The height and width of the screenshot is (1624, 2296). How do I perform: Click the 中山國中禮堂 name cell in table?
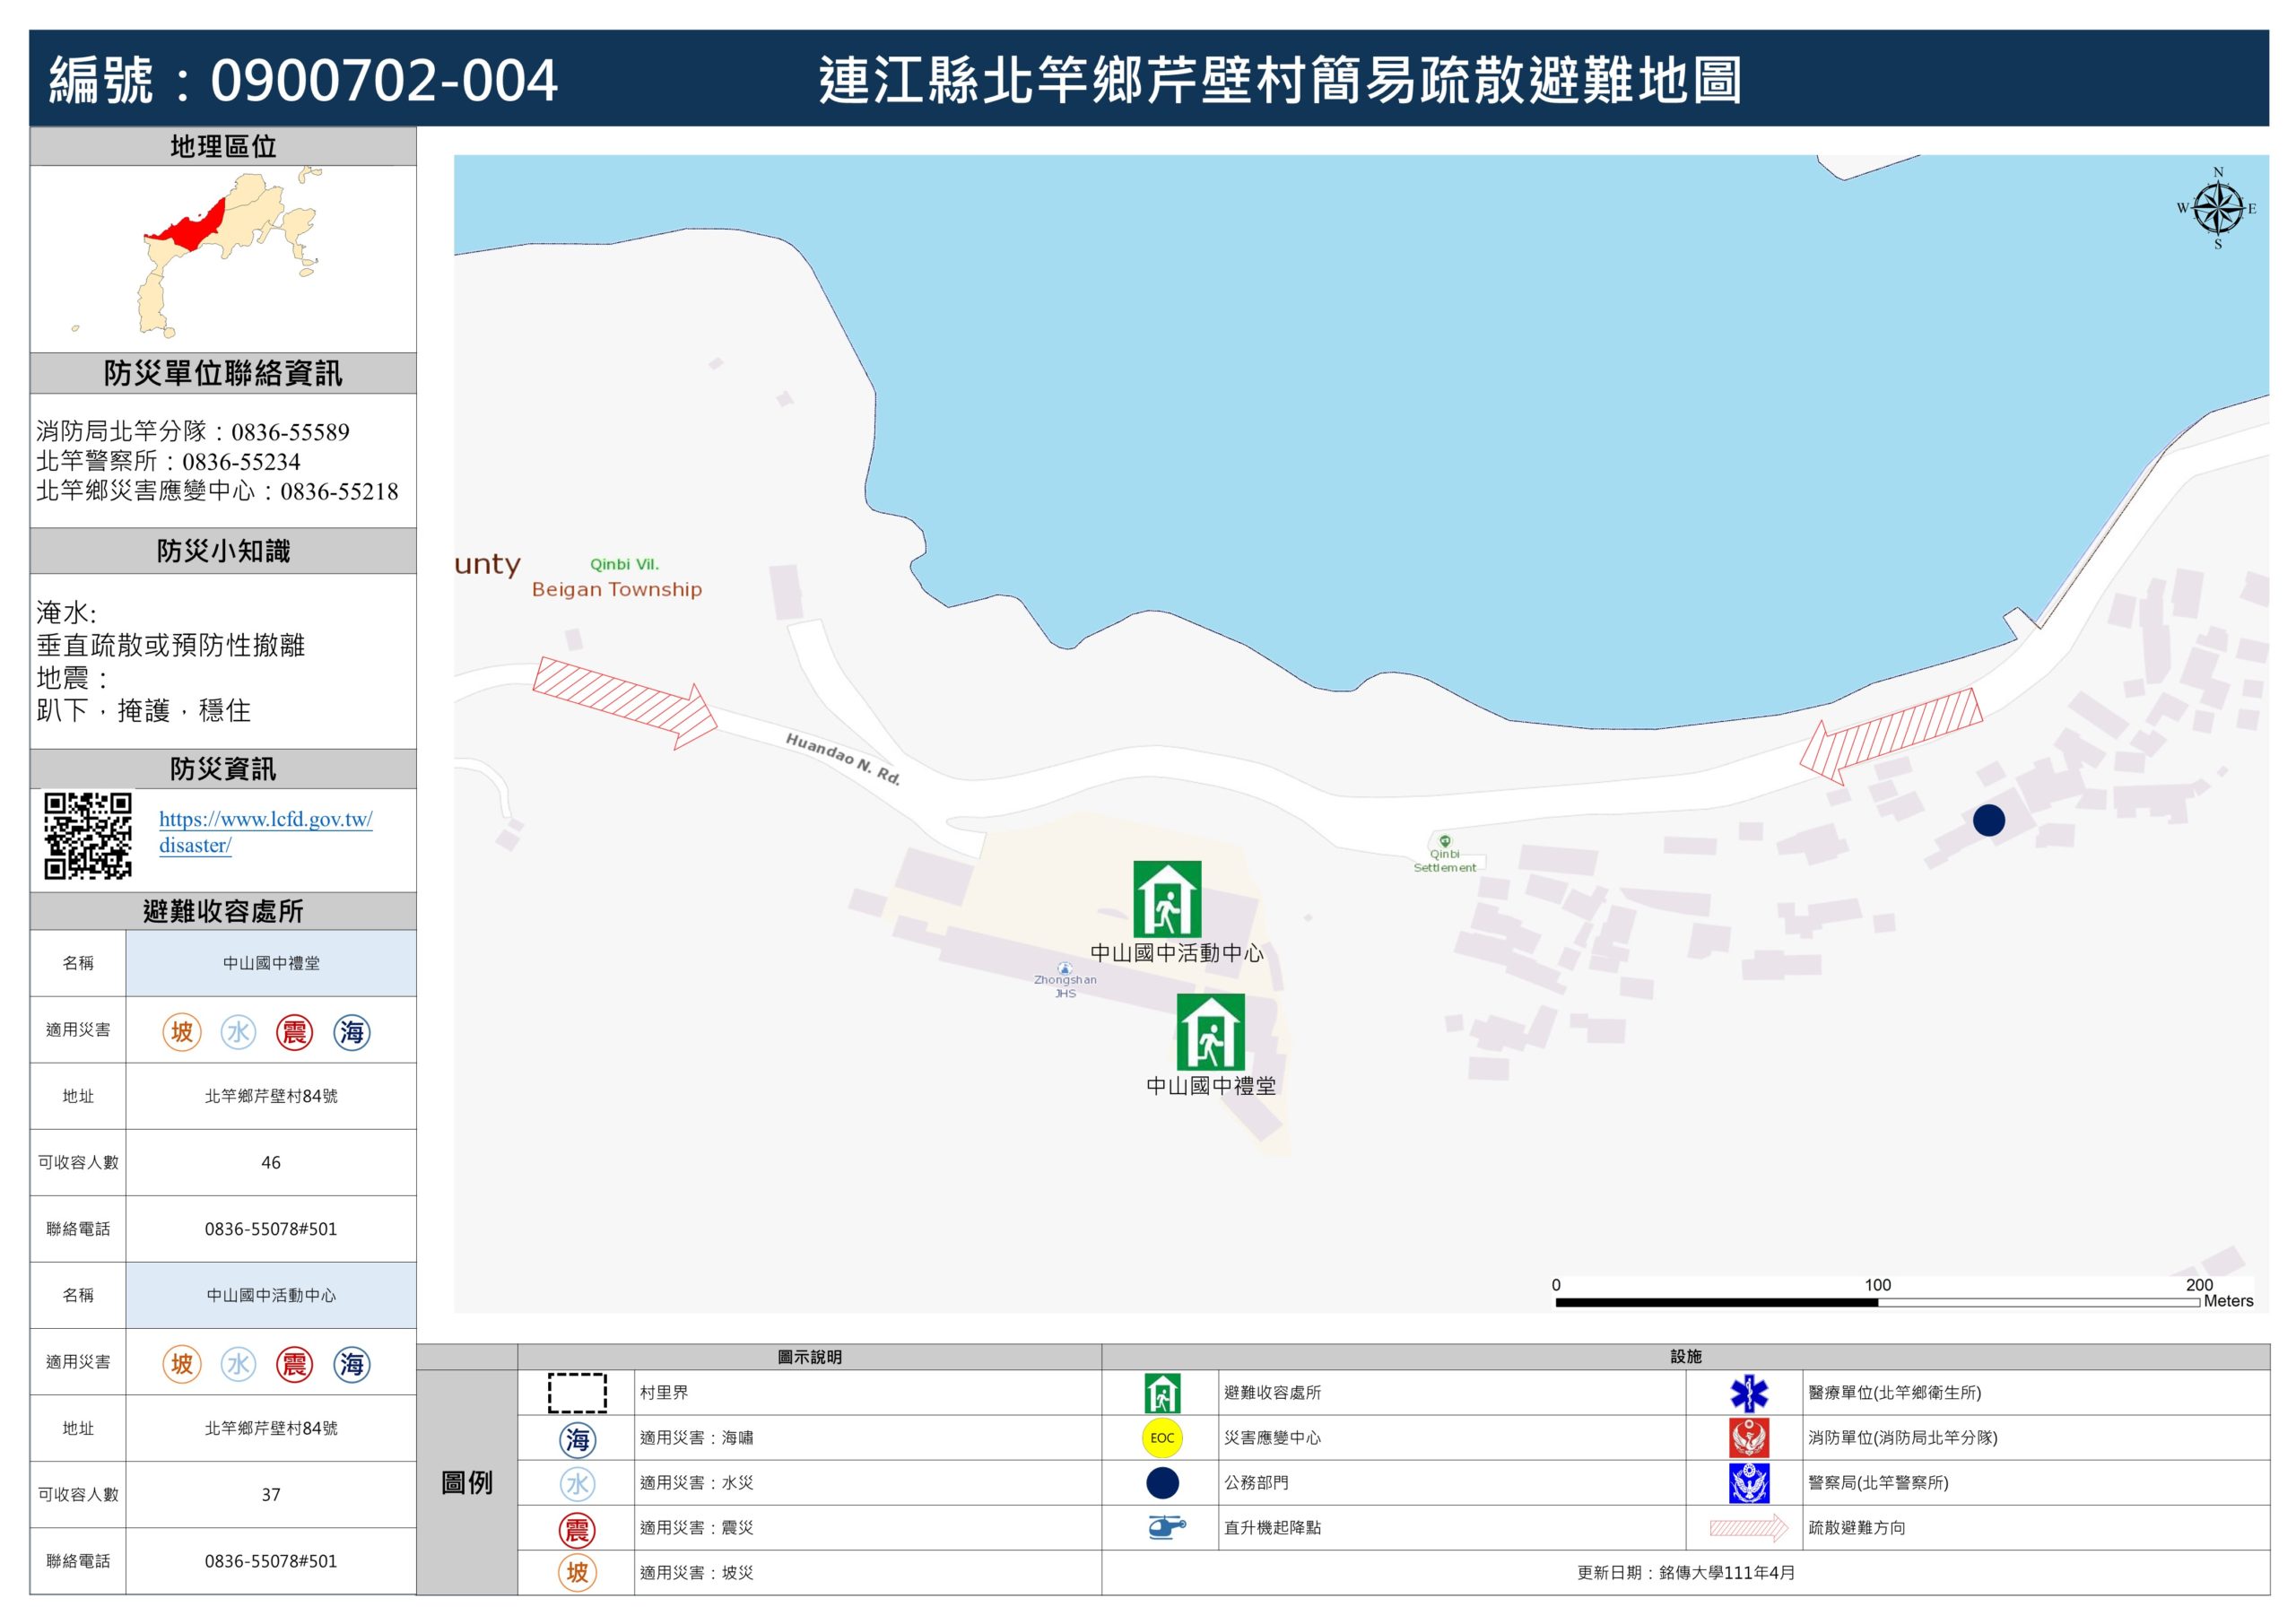tap(271, 963)
